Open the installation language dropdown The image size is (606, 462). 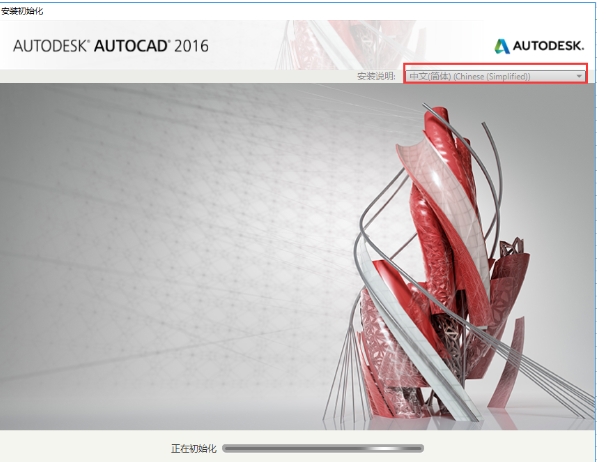click(x=495, y=76)
